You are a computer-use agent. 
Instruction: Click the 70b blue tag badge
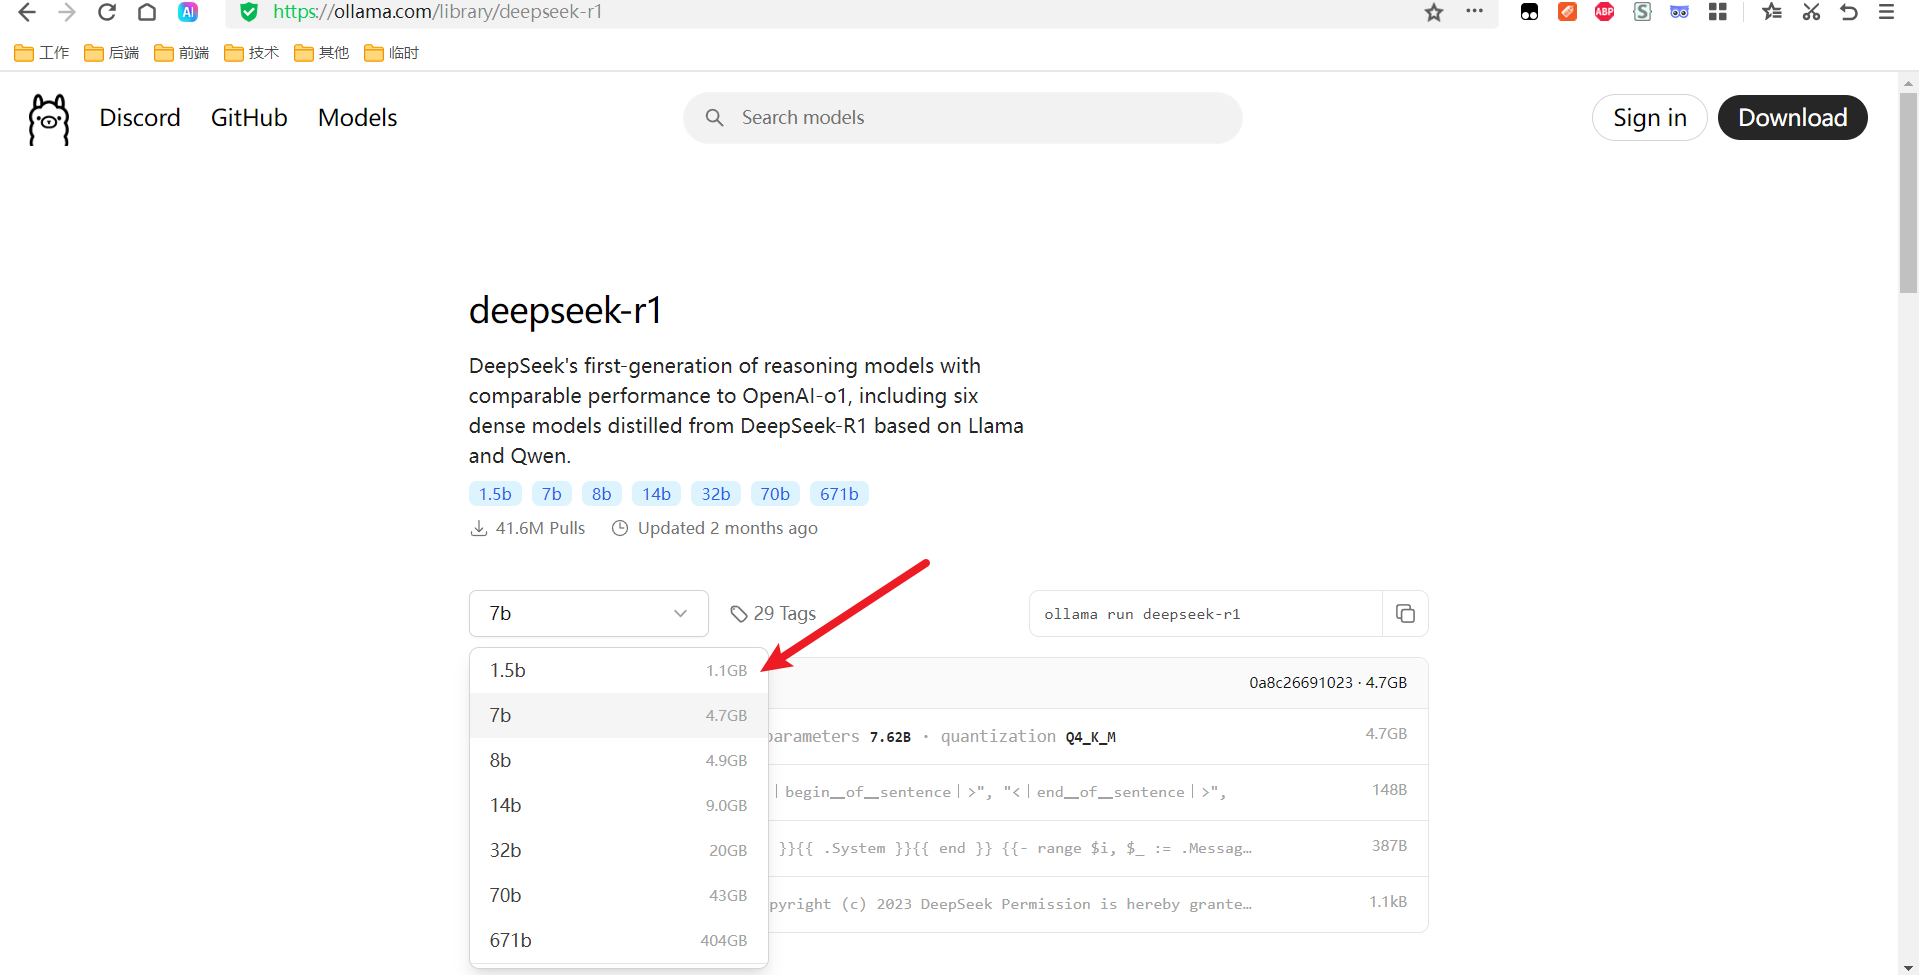pyautogui.click(x=774, y=494)
